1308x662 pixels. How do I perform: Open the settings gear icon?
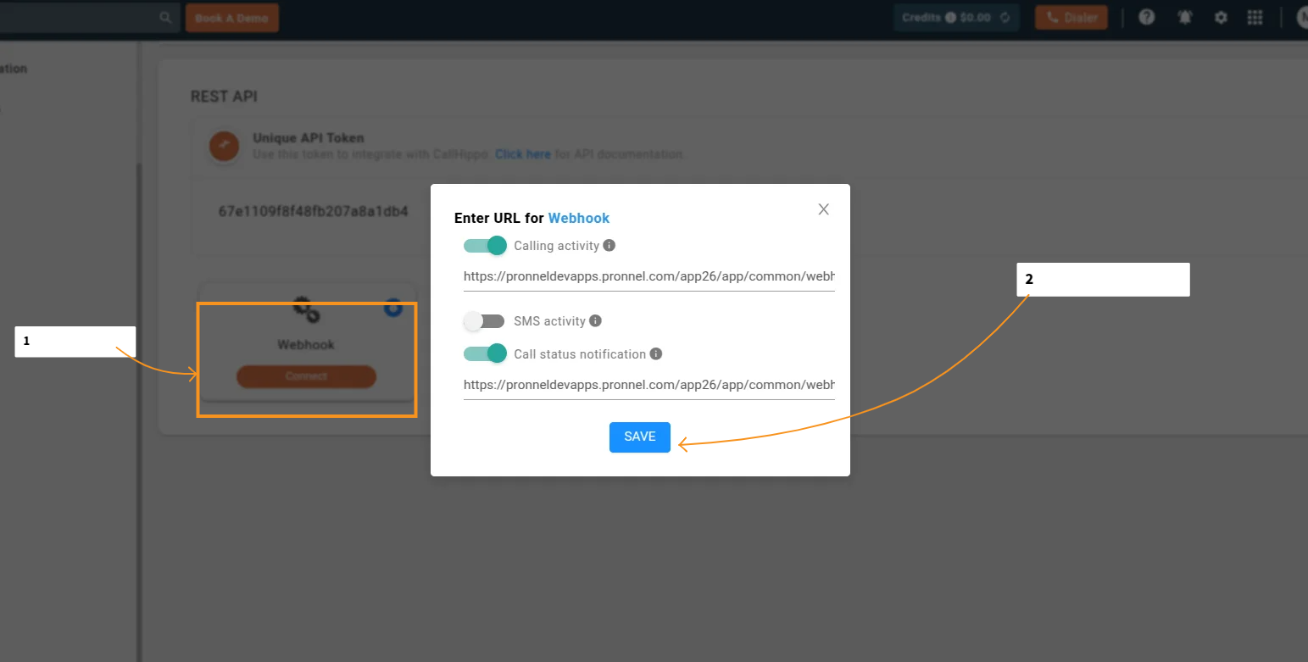coord(1221,17)
